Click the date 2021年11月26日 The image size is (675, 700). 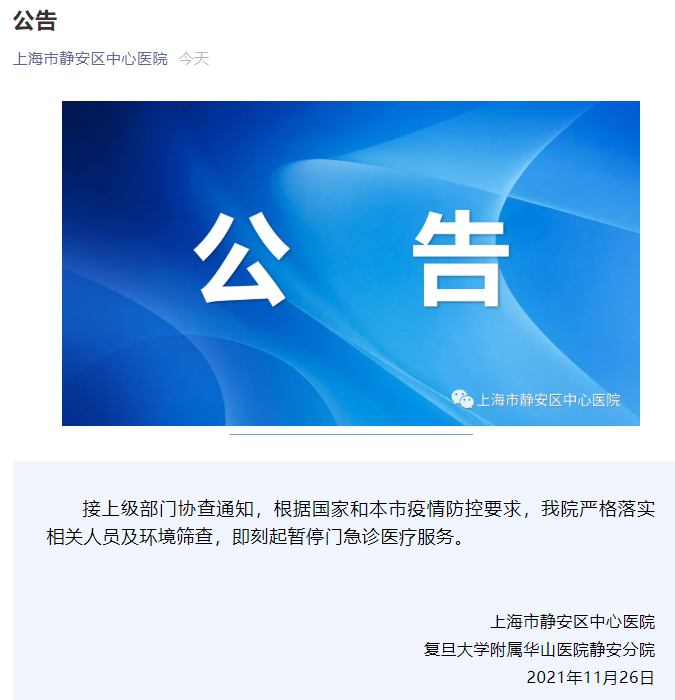591,677
